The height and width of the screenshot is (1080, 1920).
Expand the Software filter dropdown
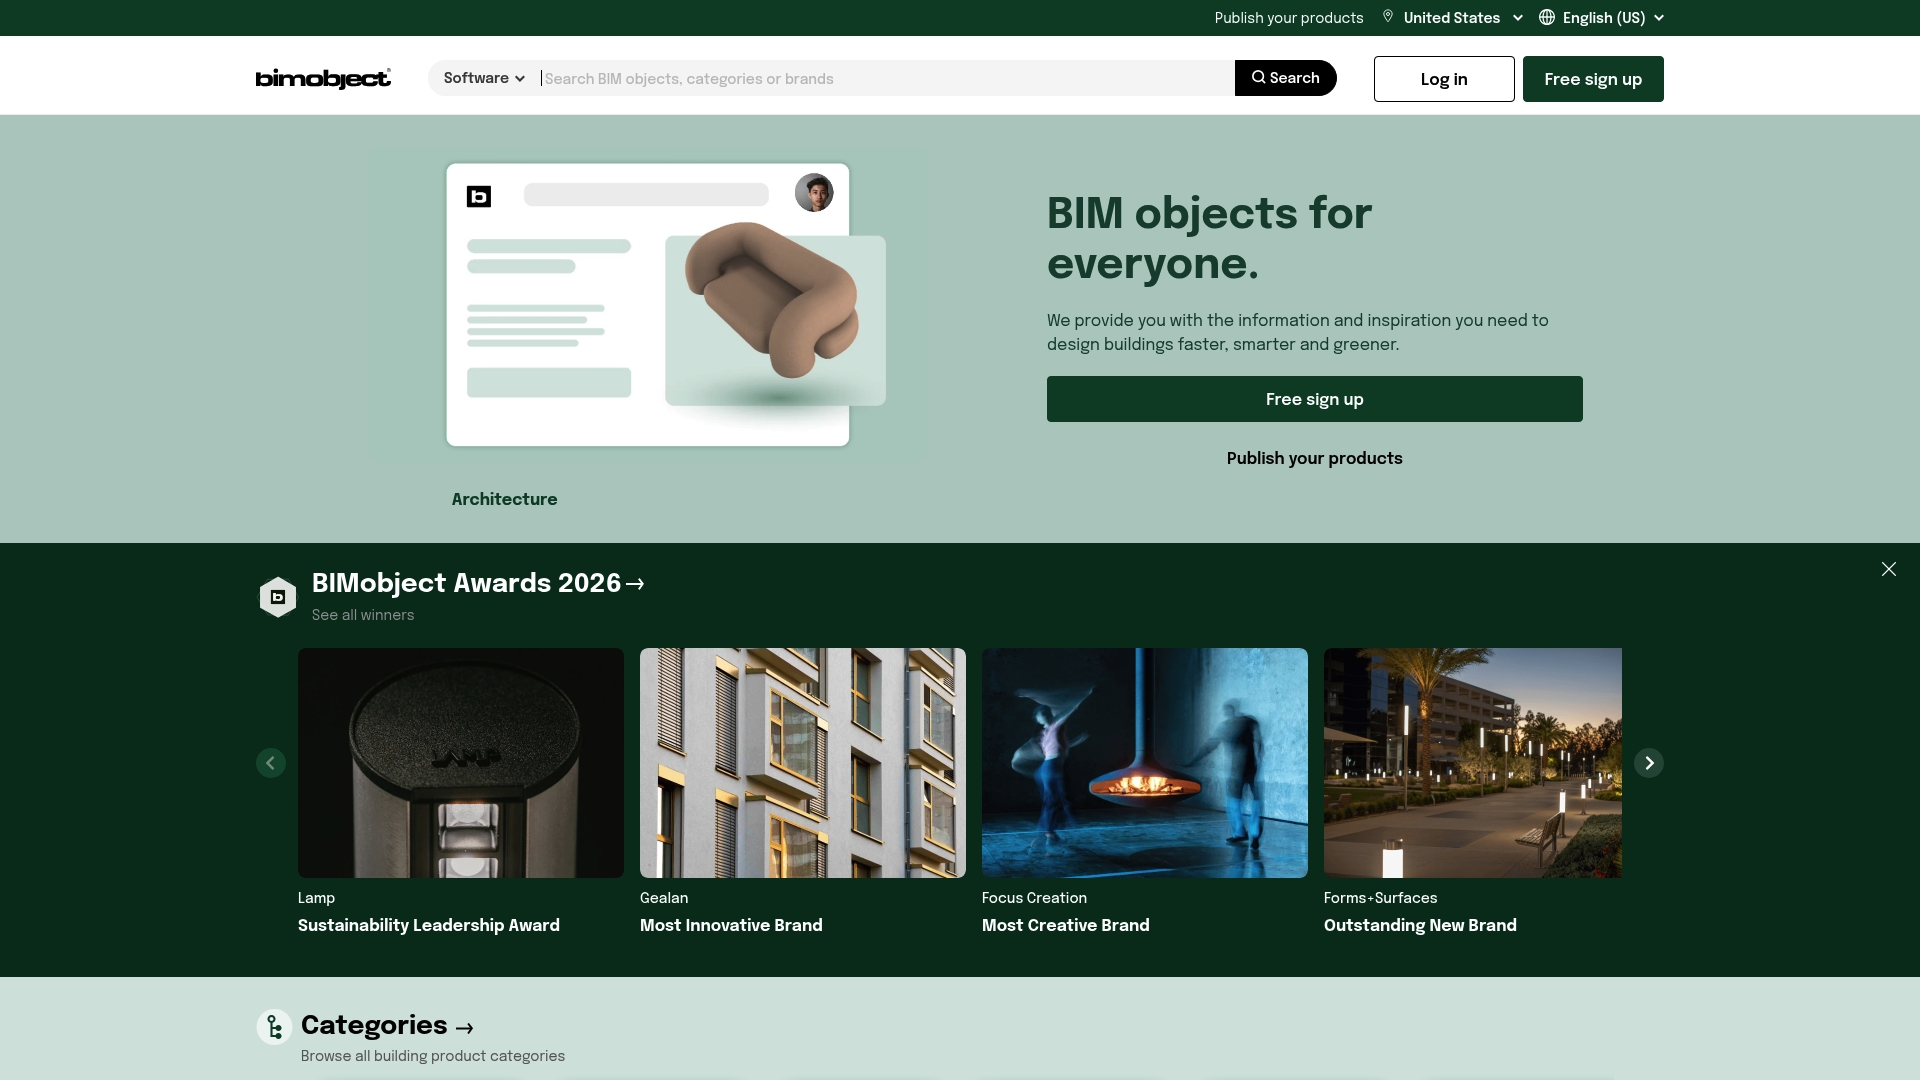click(484, 78)
